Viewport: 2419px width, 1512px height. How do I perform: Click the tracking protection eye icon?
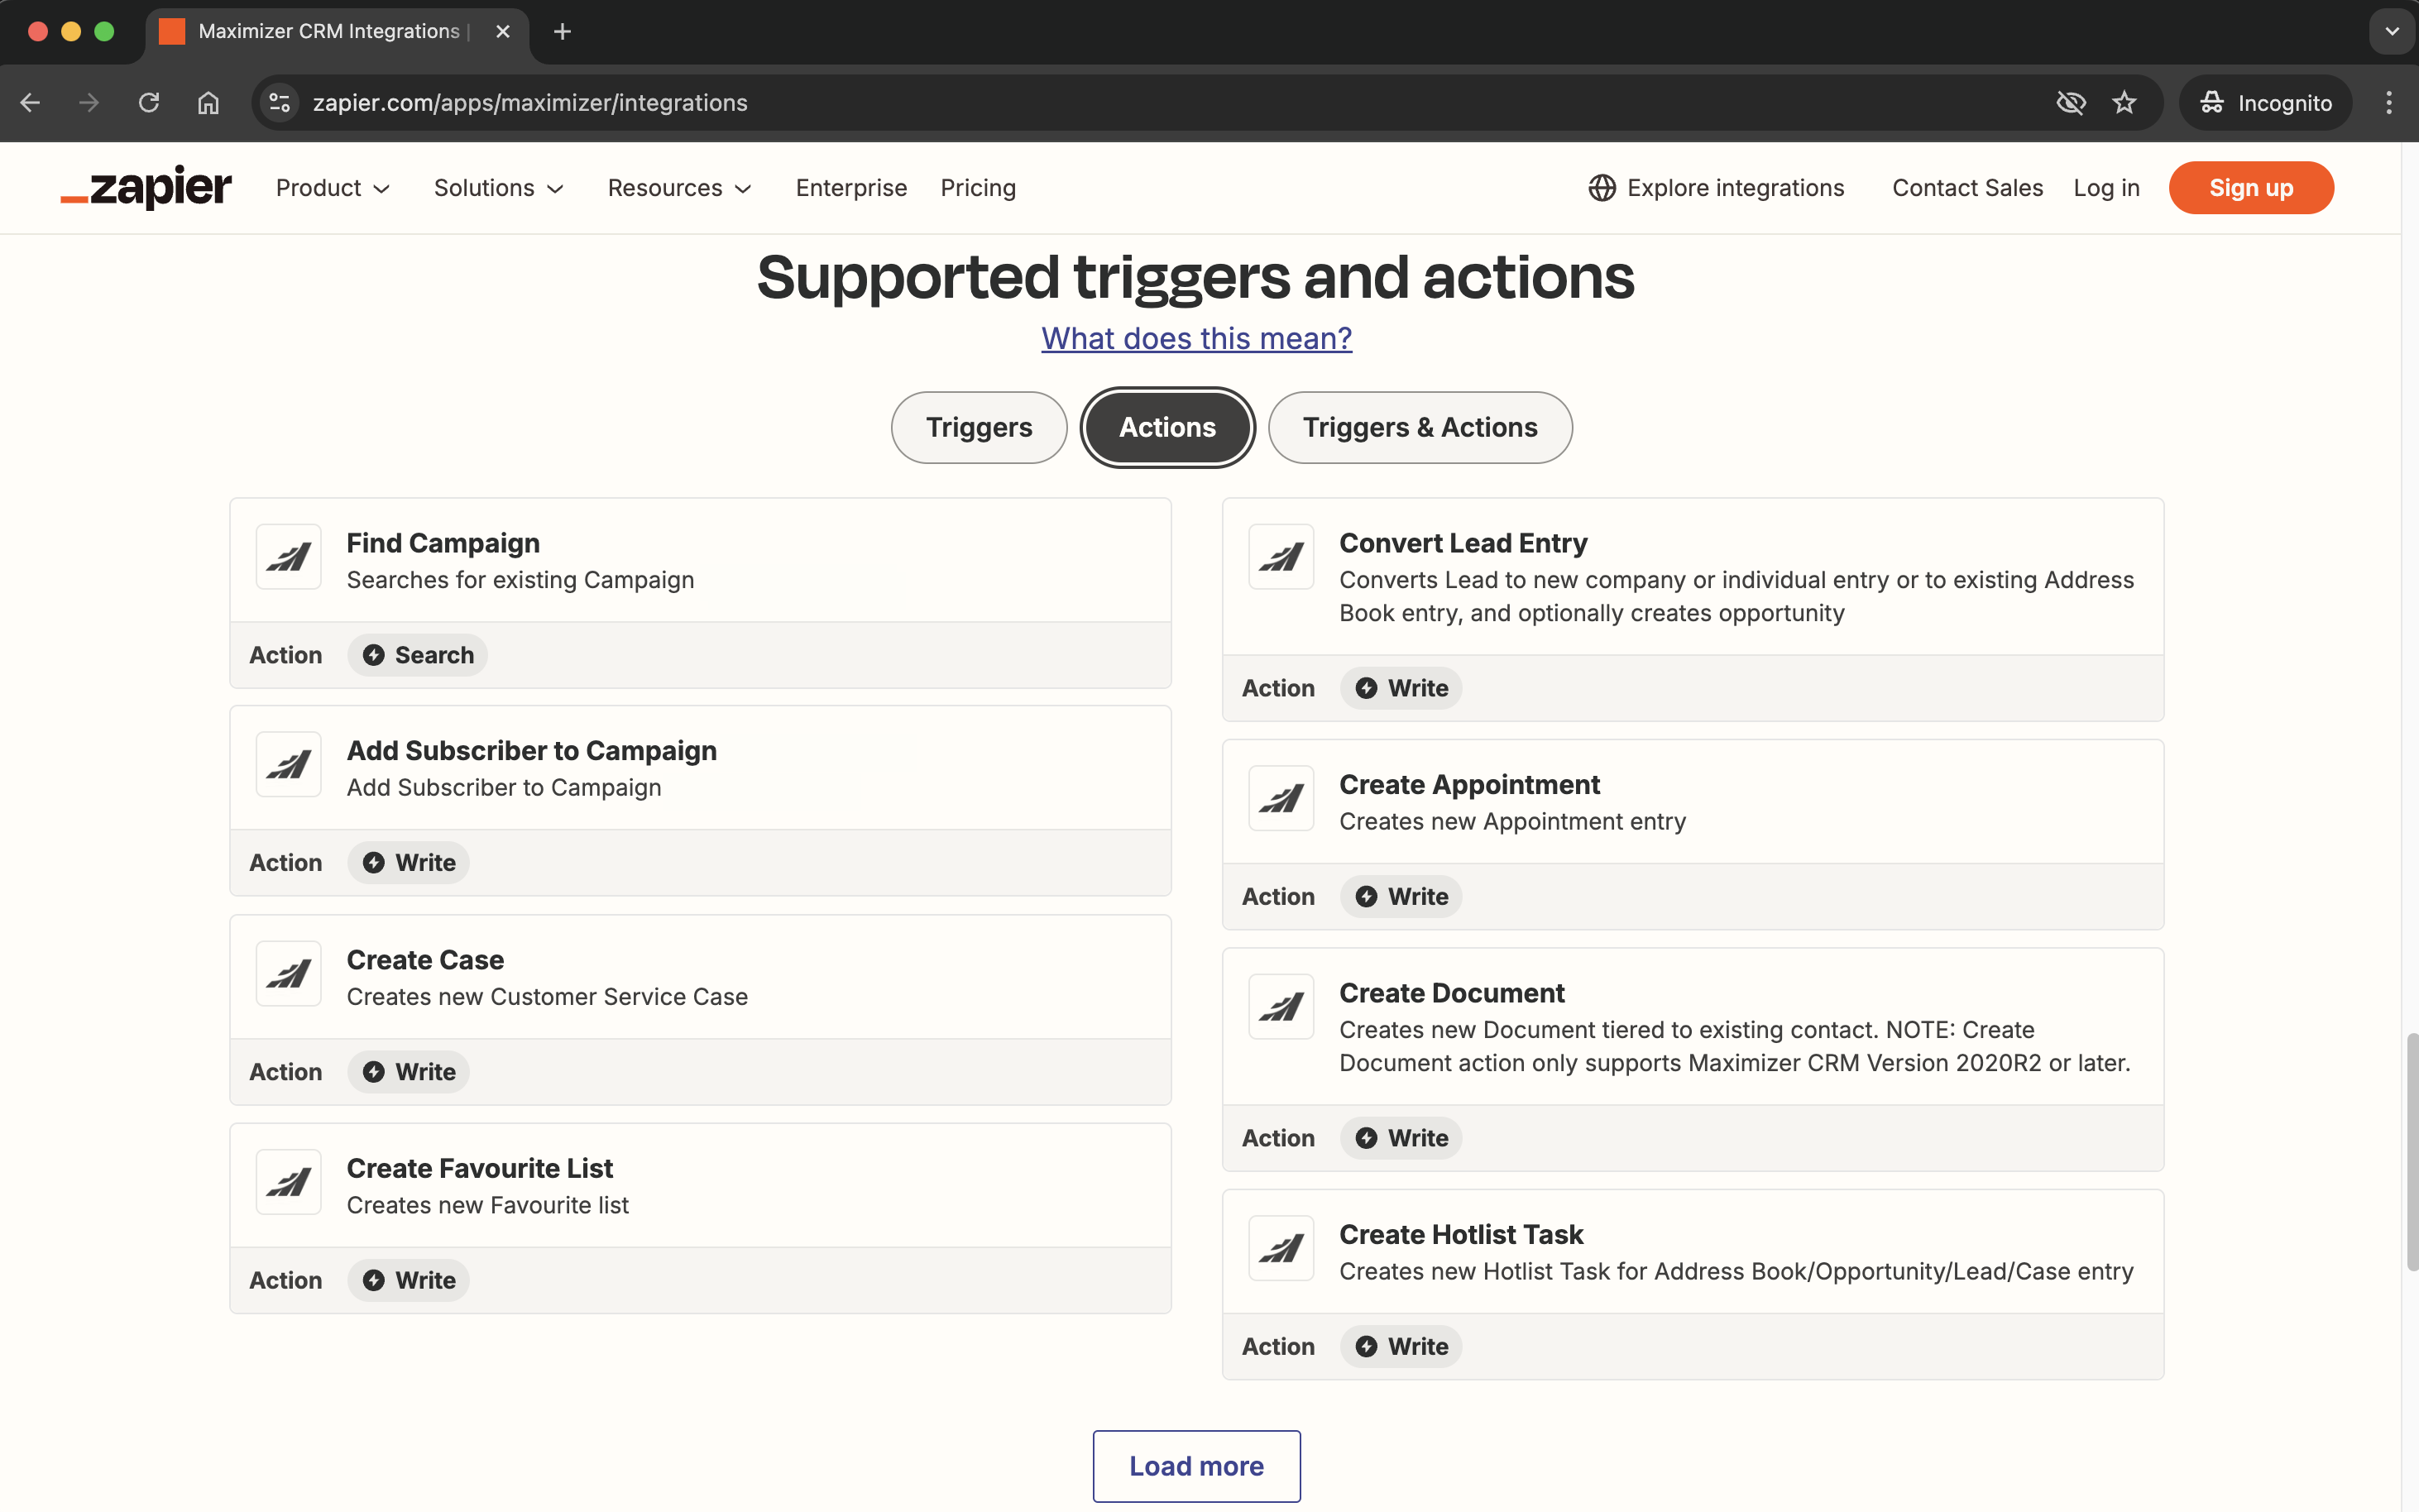(x=2071, y=102)
